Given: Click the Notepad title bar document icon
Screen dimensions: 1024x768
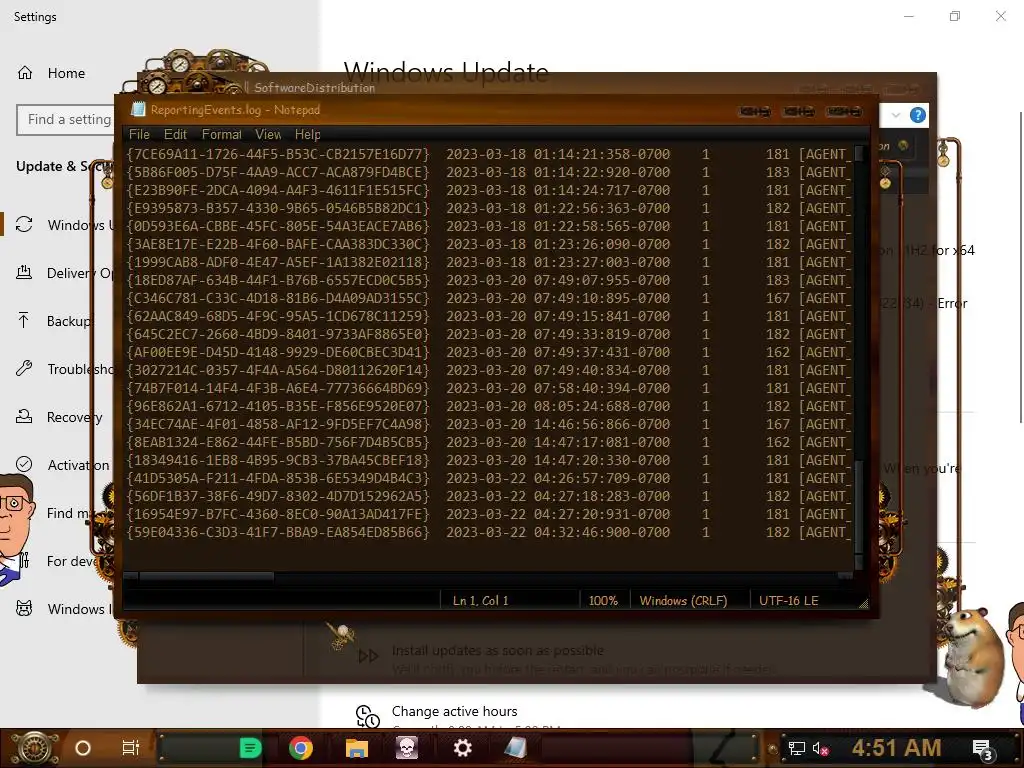Looking at the screenshot, I should click(138, 109).
